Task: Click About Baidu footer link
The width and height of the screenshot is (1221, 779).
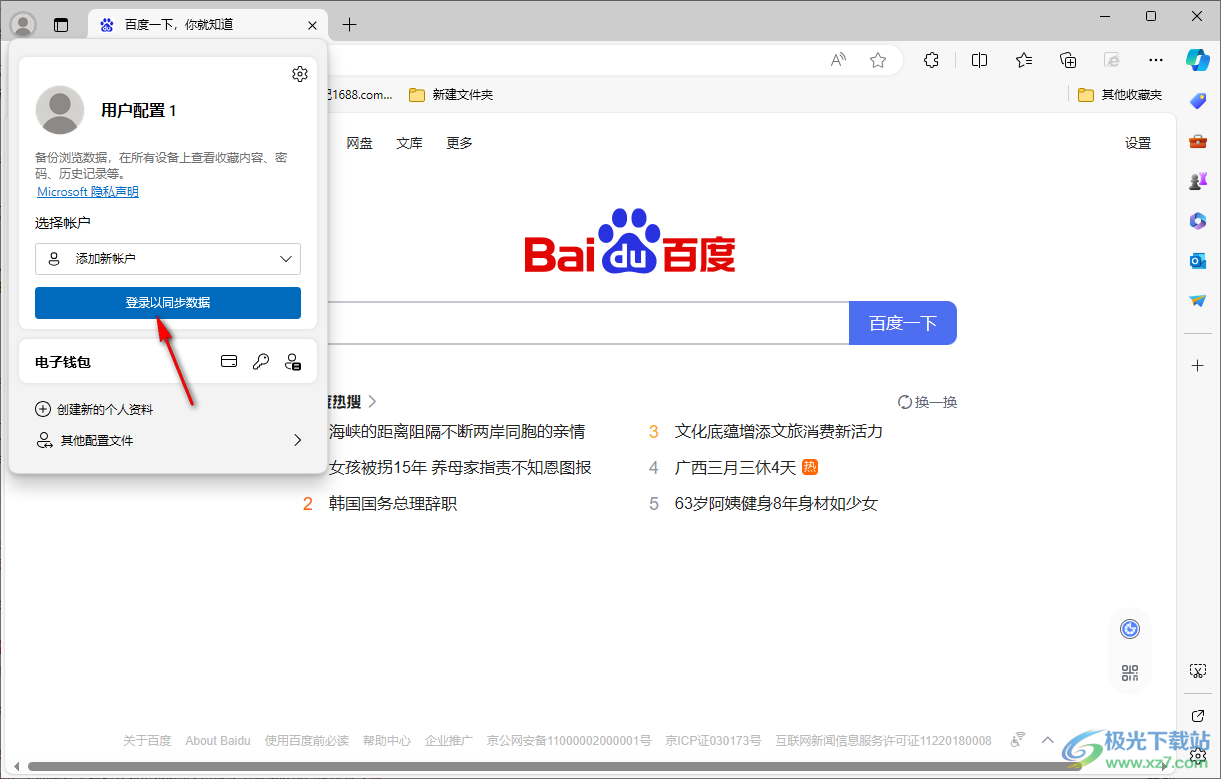Action: [x=218, y=741]
